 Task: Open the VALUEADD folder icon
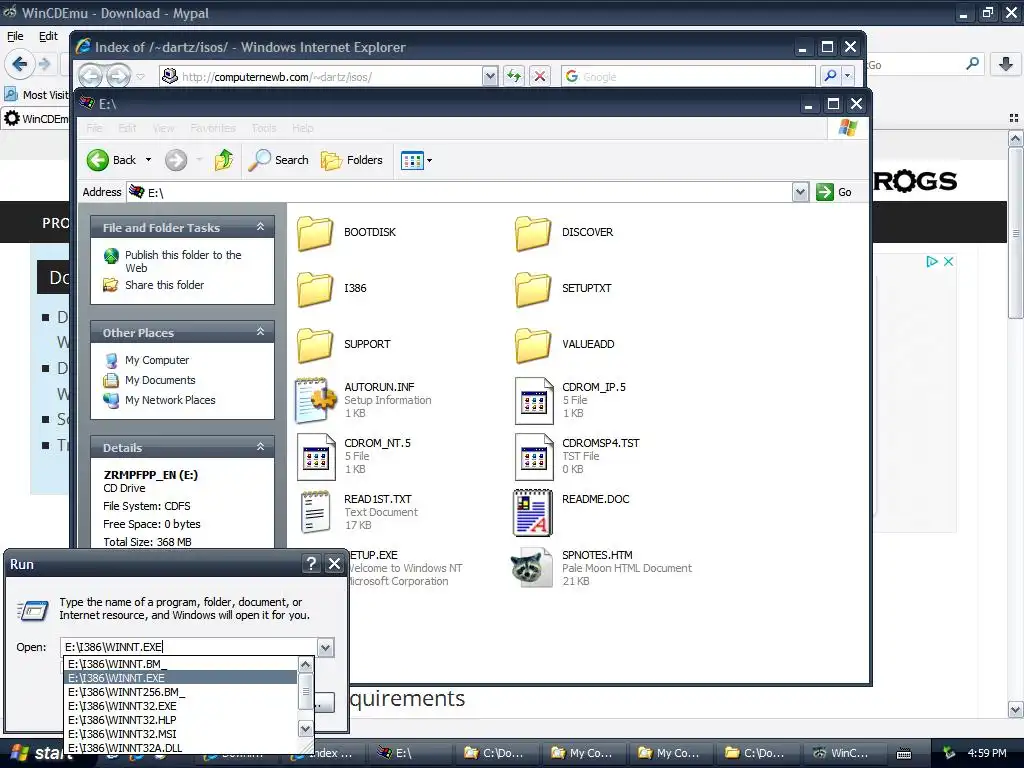coord(533,345)
